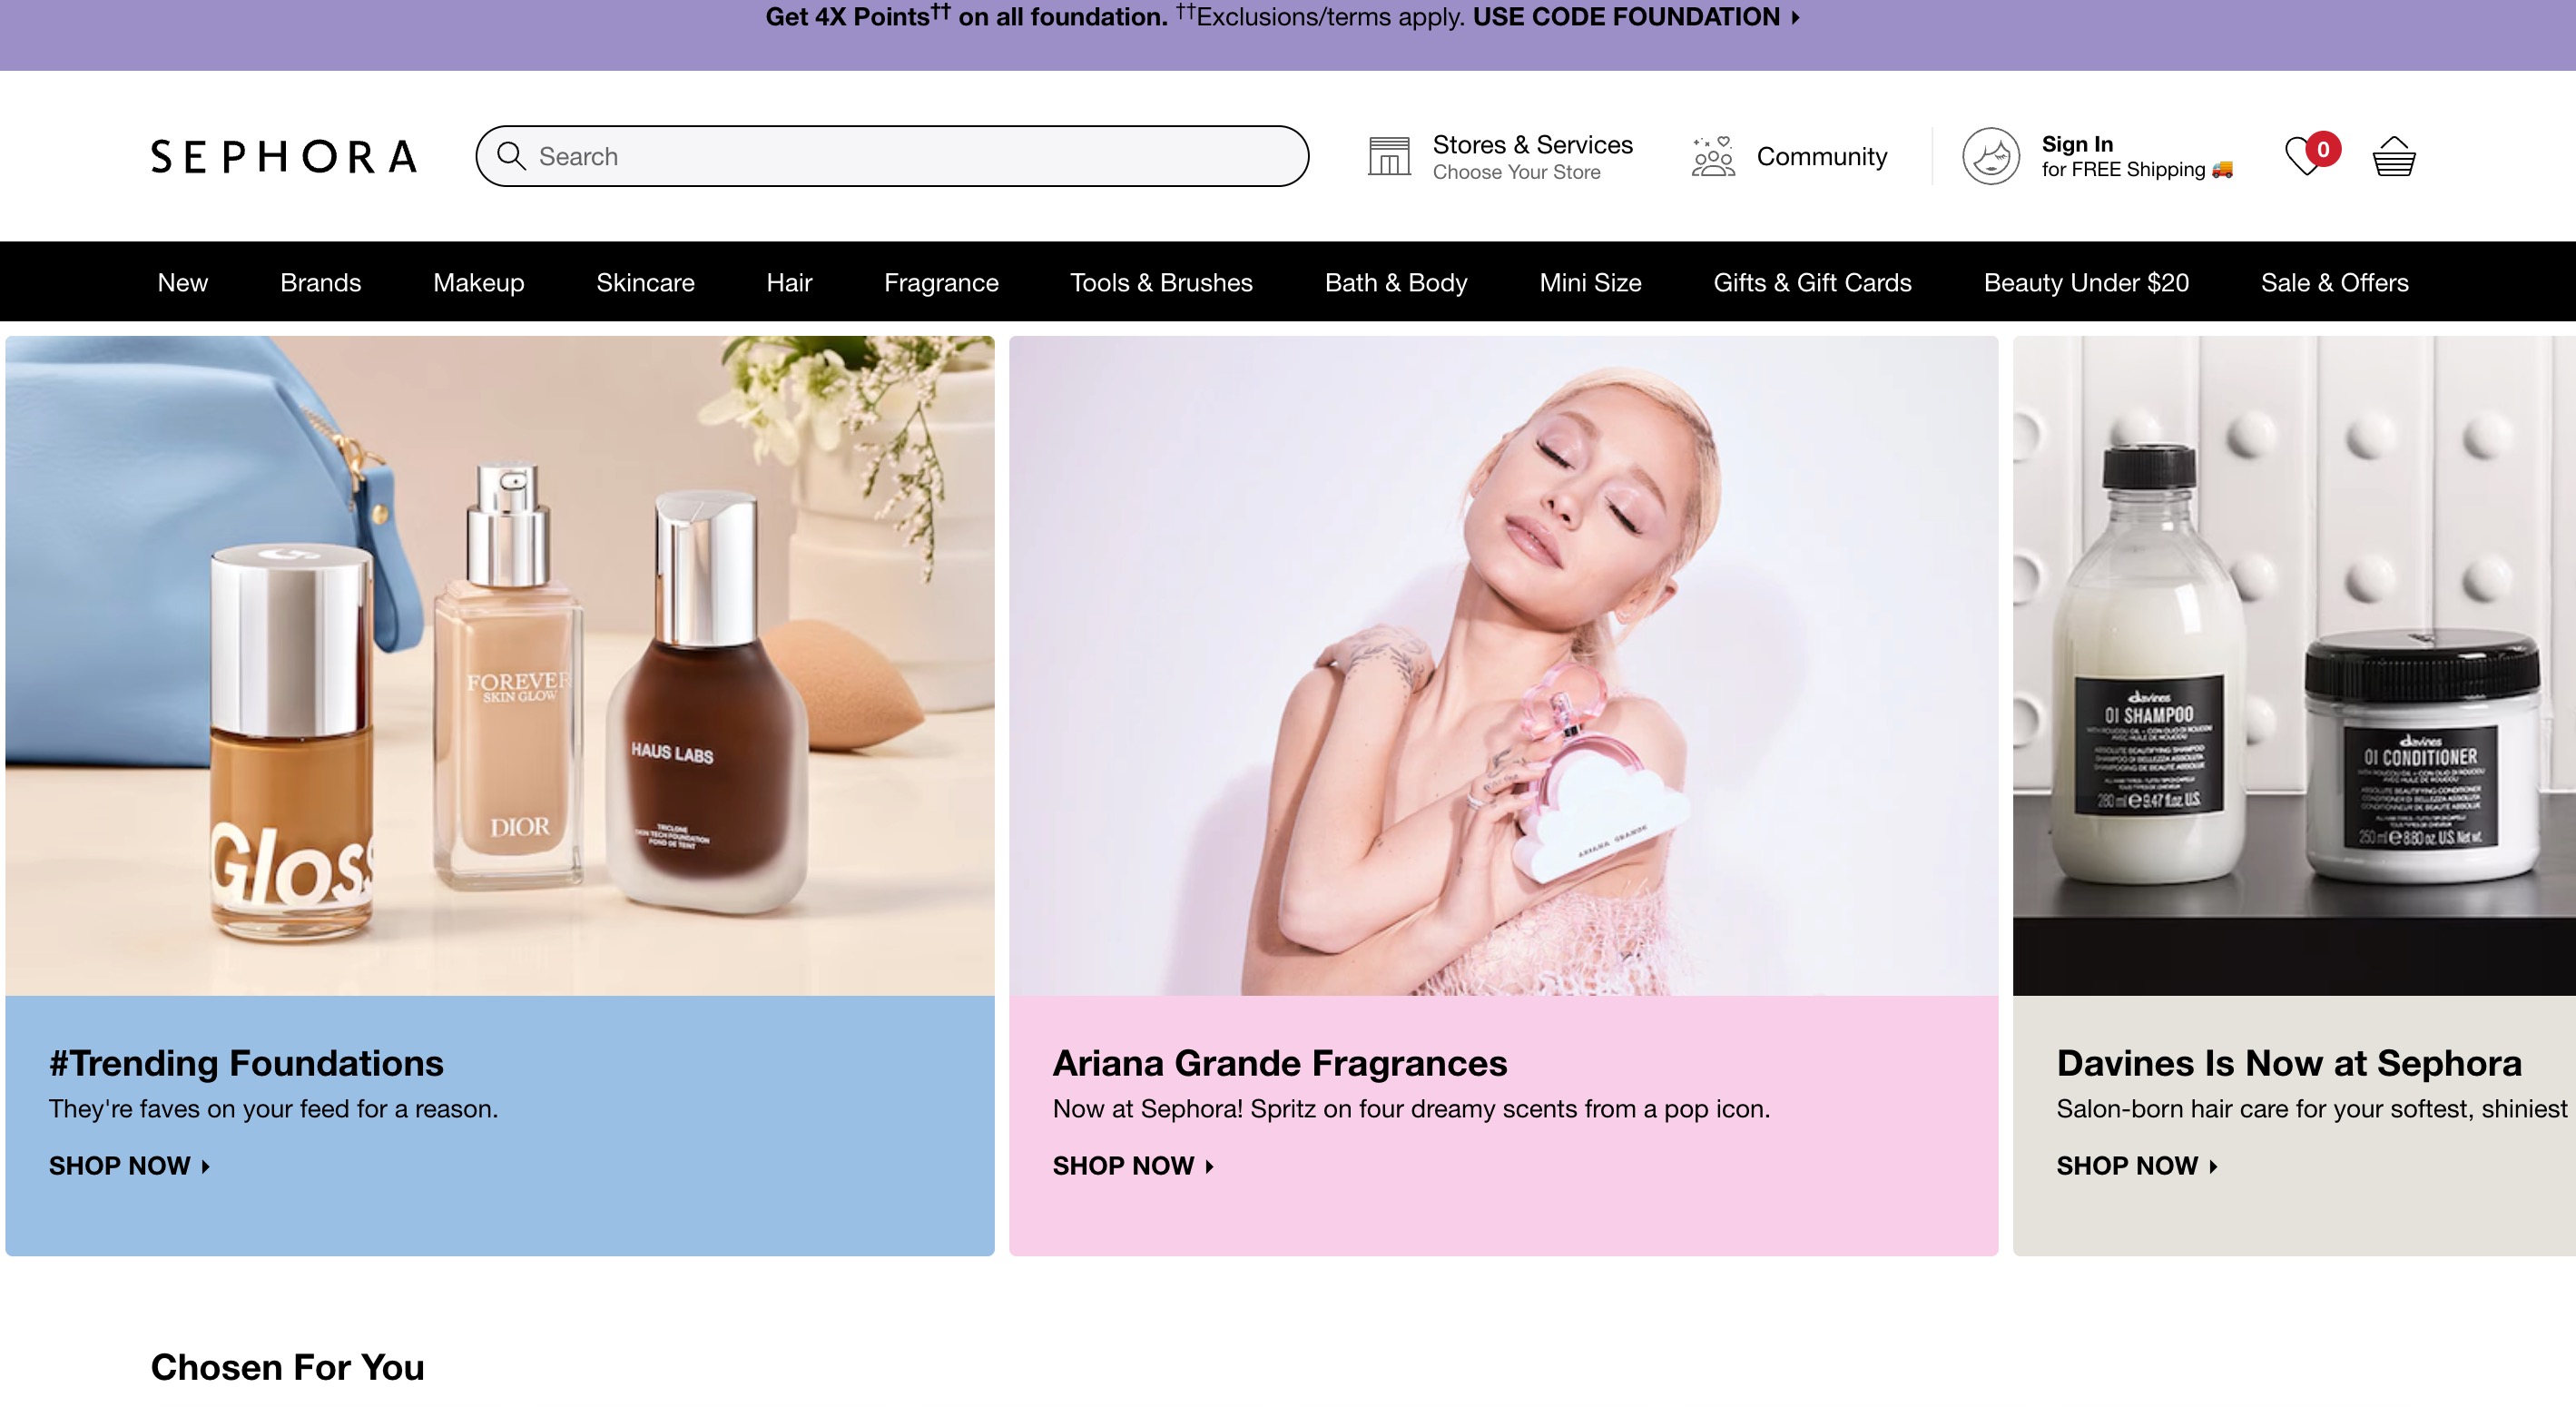This screenshot has height=1407, width=2576.
Task: Open the Bath & Body menu
Action: coord(1396,282)
